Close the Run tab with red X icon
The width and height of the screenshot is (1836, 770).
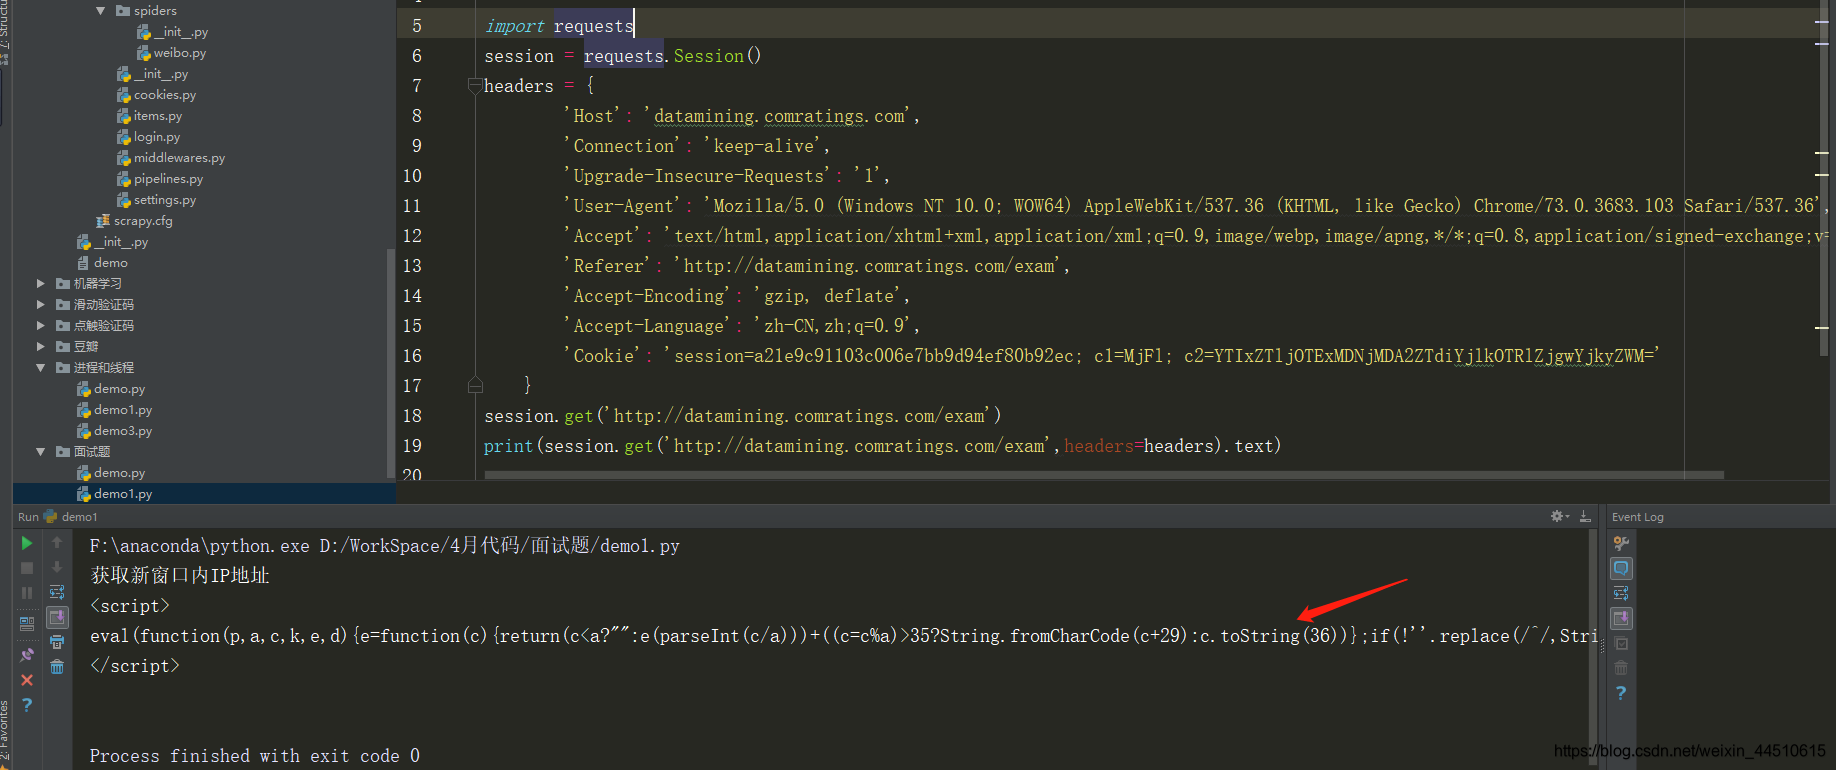pyautogui.click(x=27, y=680)
